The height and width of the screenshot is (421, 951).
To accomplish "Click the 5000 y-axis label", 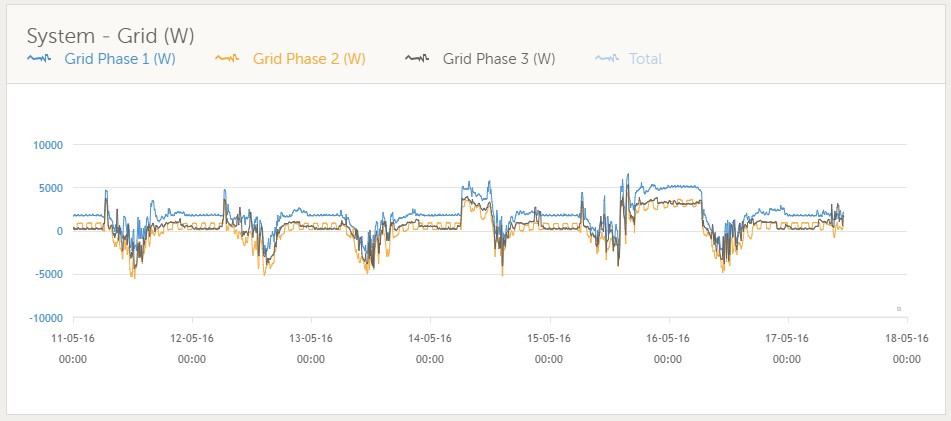I will click(49, 188).
